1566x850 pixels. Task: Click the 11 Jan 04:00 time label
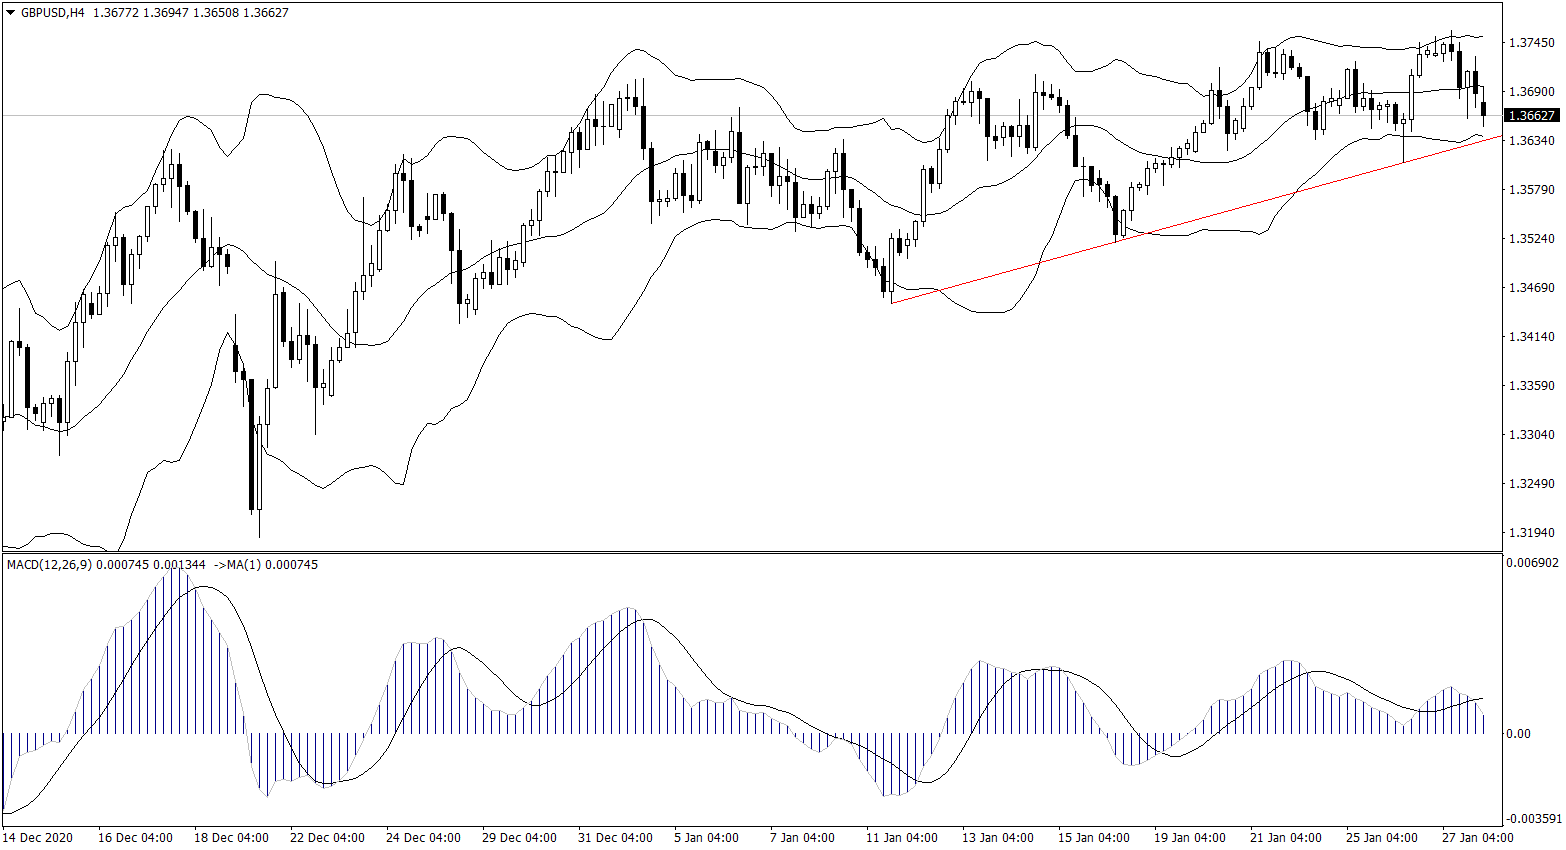[901, 838]
